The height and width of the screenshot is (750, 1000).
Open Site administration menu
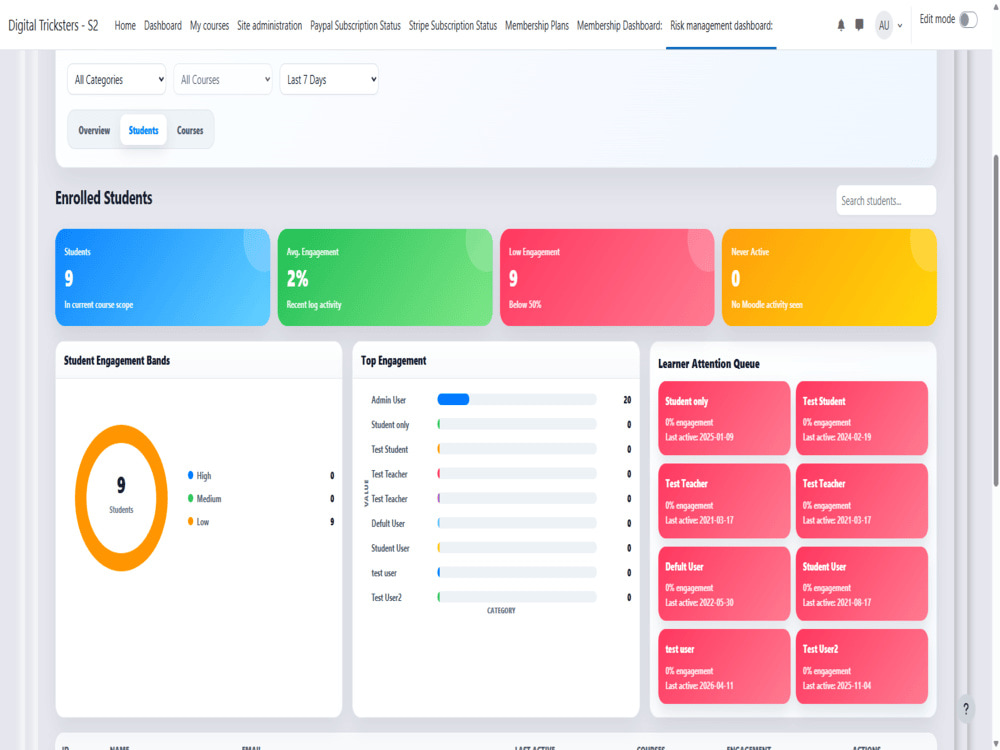point(269,26)
